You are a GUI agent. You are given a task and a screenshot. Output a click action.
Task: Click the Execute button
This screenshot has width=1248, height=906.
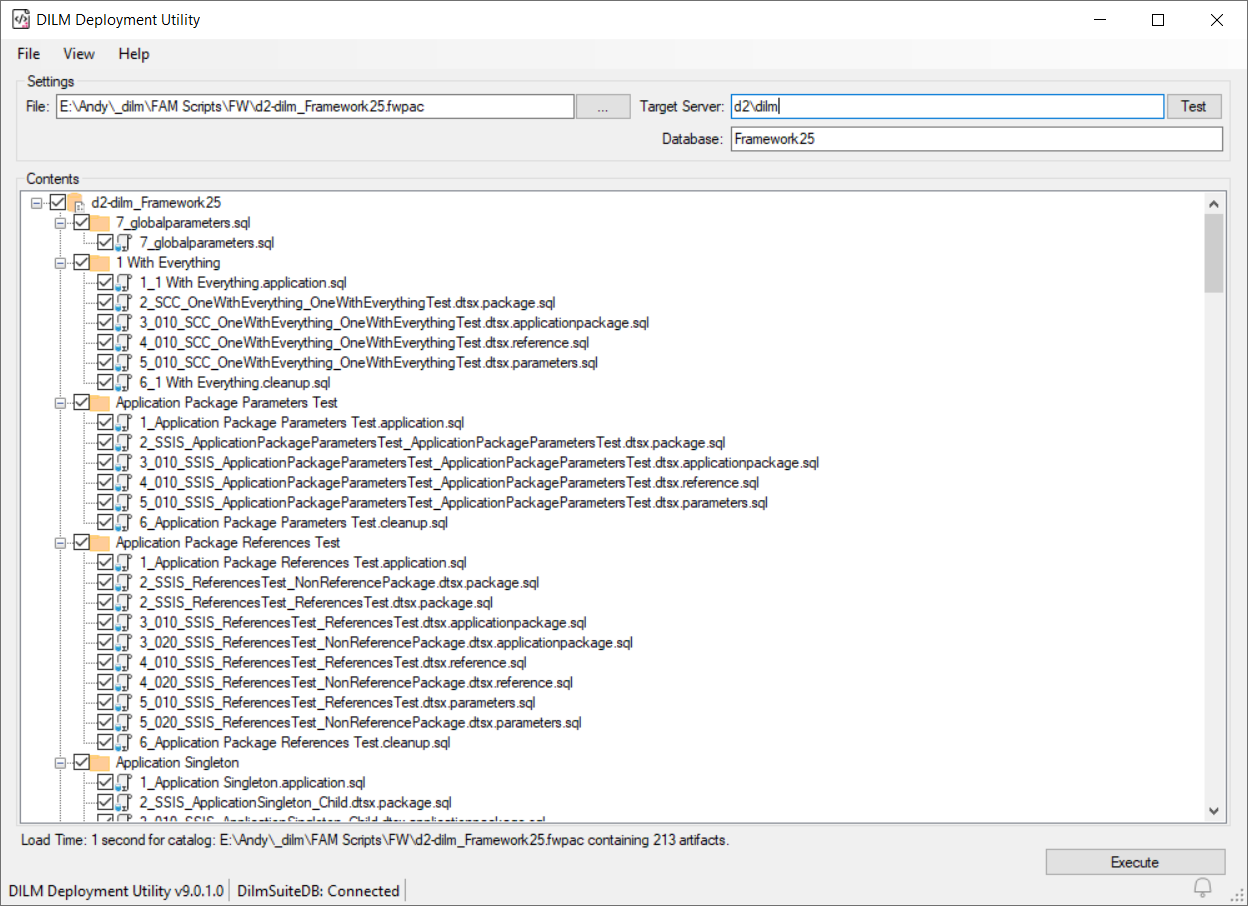(x=1134, y=862)
